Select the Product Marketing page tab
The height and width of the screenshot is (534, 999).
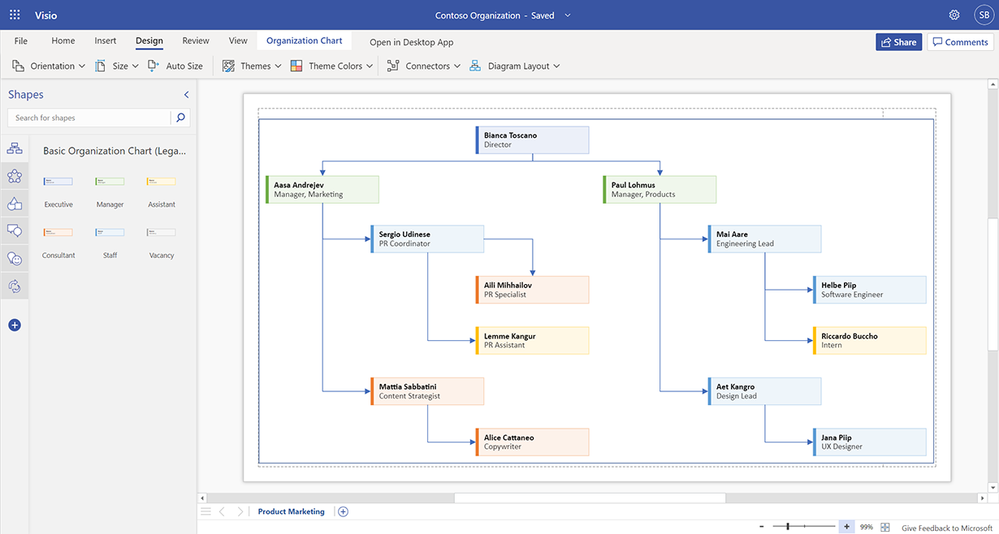[x=291, y=511]
